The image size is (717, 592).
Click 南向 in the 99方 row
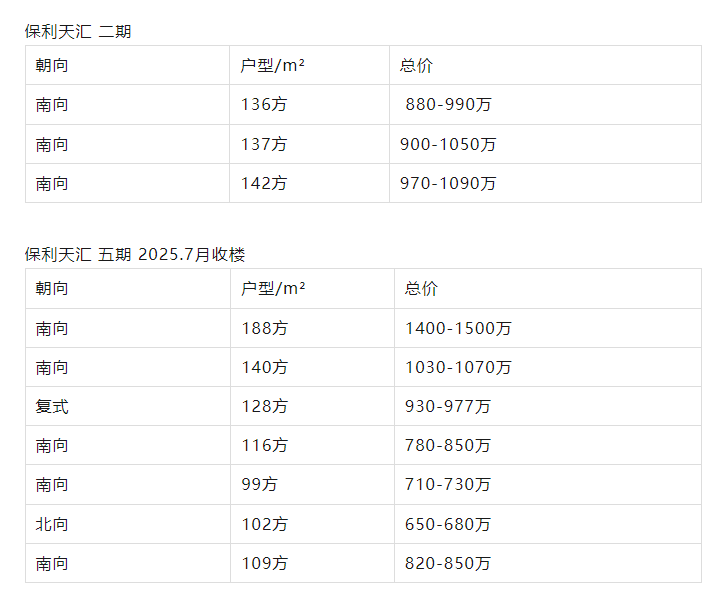[52, 484]
